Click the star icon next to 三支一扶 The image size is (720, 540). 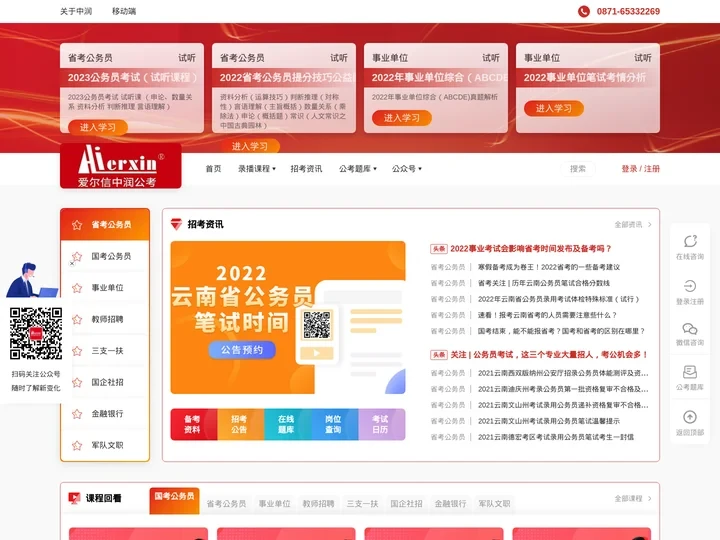click(77, 351)
